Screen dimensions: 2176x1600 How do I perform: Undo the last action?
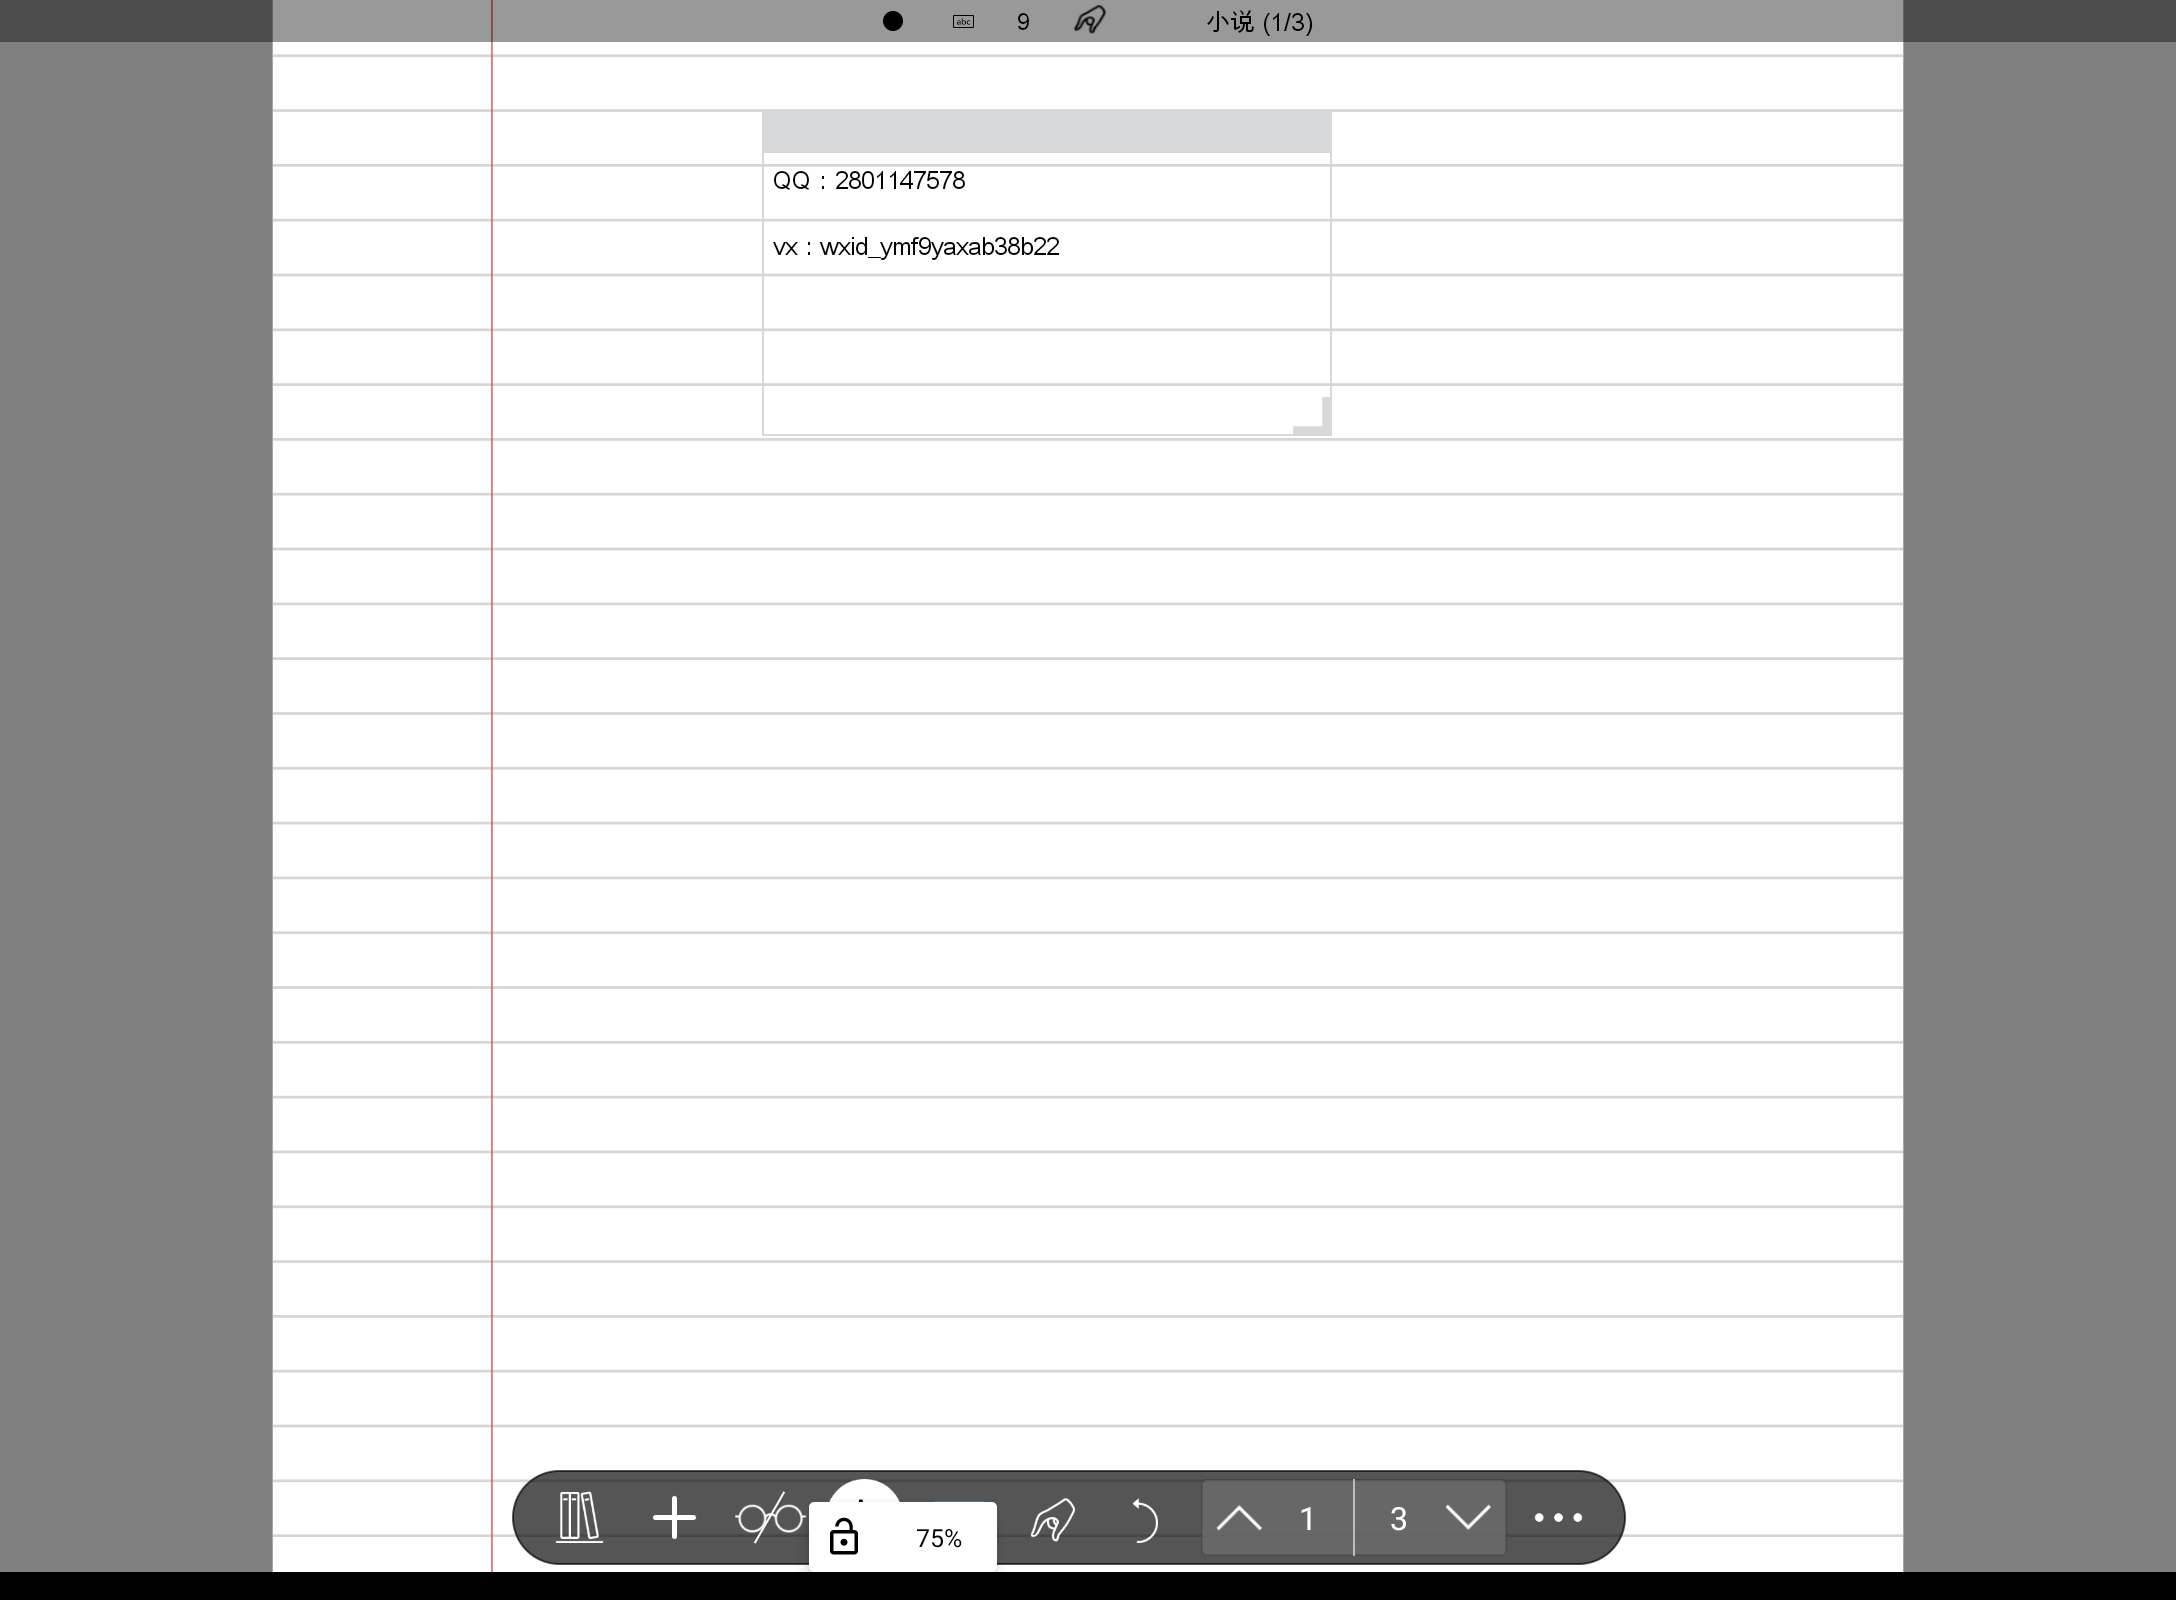coord(1143,1519)
